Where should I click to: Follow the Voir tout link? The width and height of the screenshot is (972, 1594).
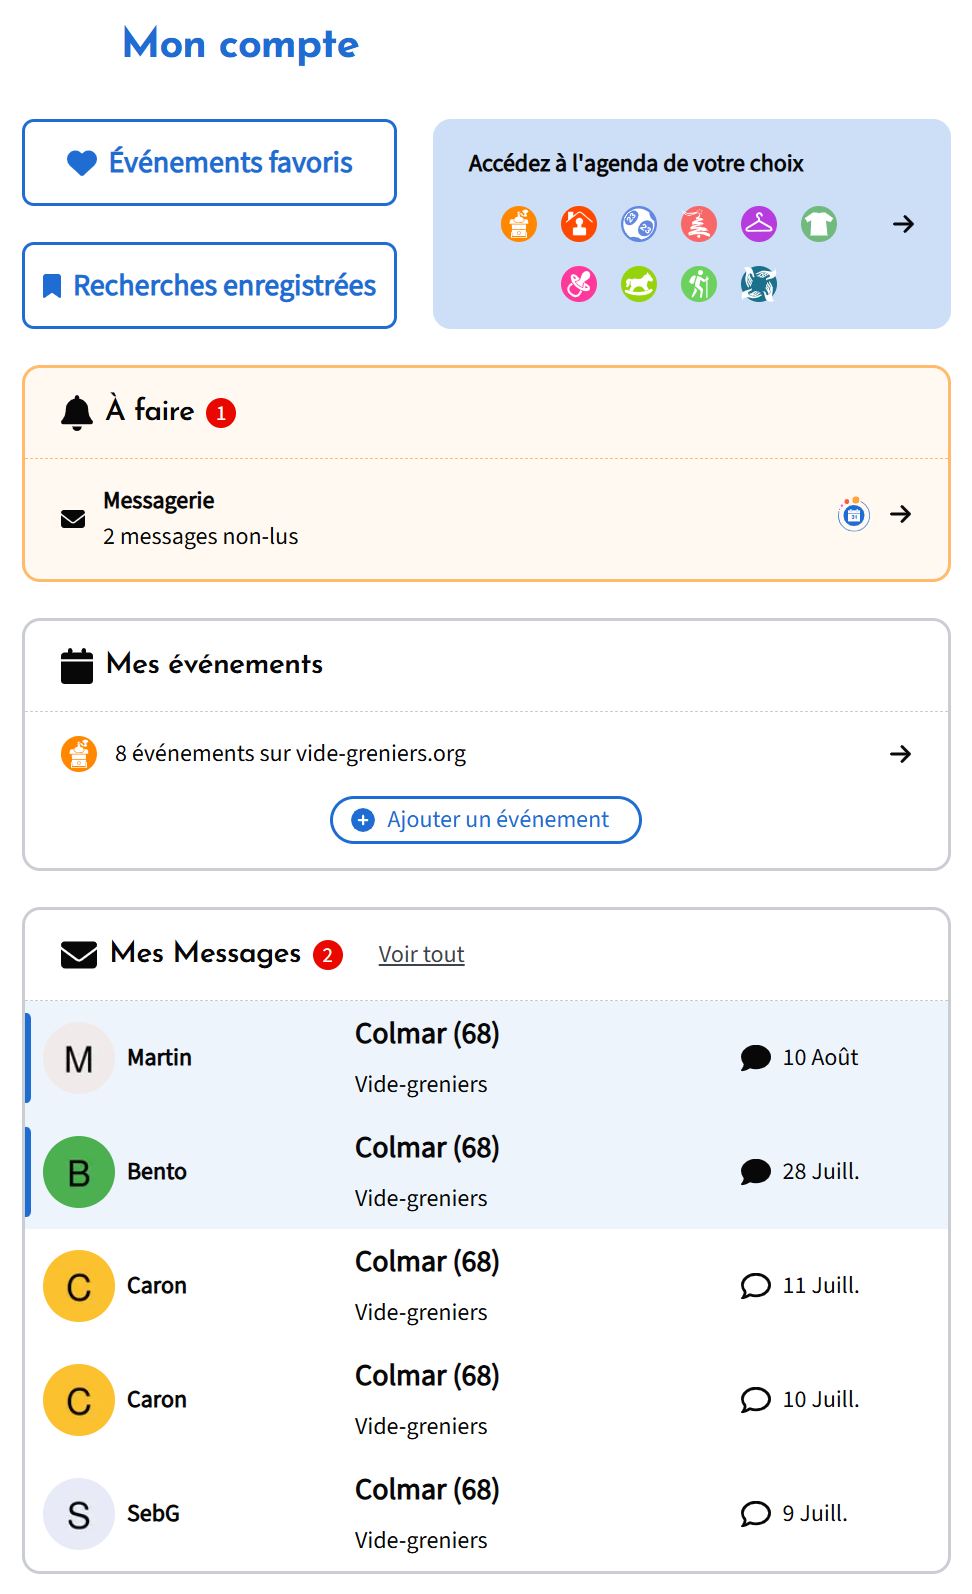click(x=421, y=955)
